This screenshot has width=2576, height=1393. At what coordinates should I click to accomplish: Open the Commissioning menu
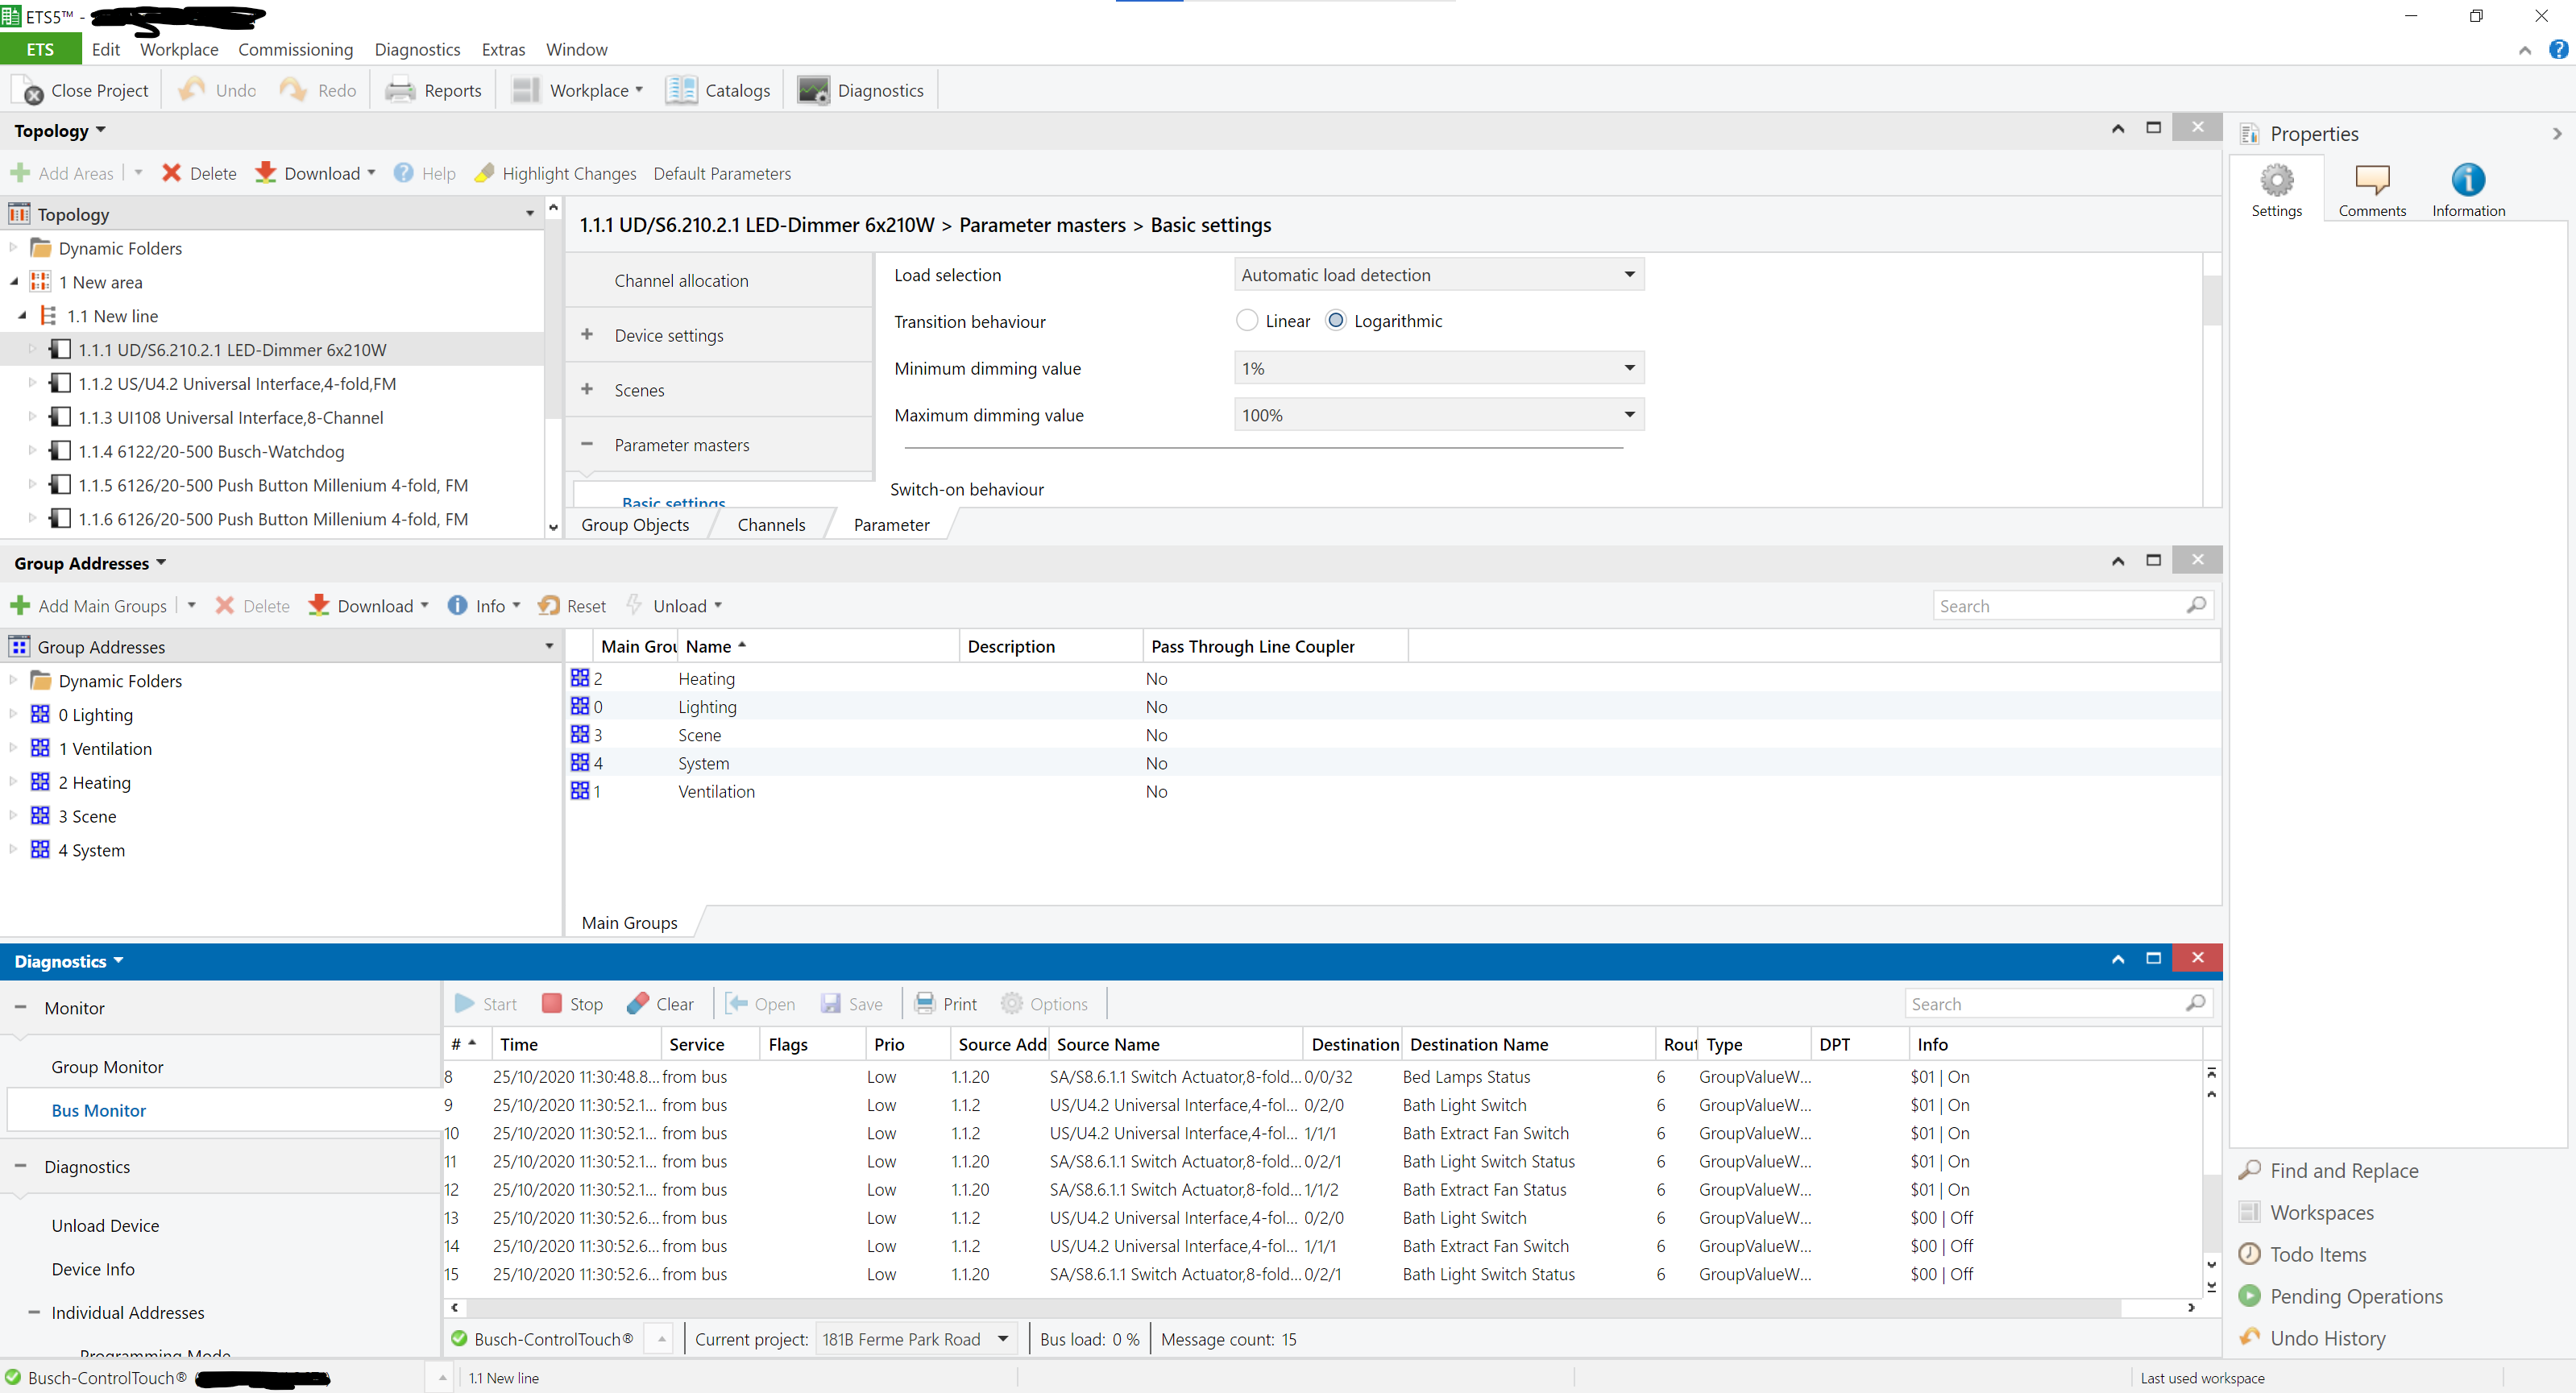click(x=295, y=49)
